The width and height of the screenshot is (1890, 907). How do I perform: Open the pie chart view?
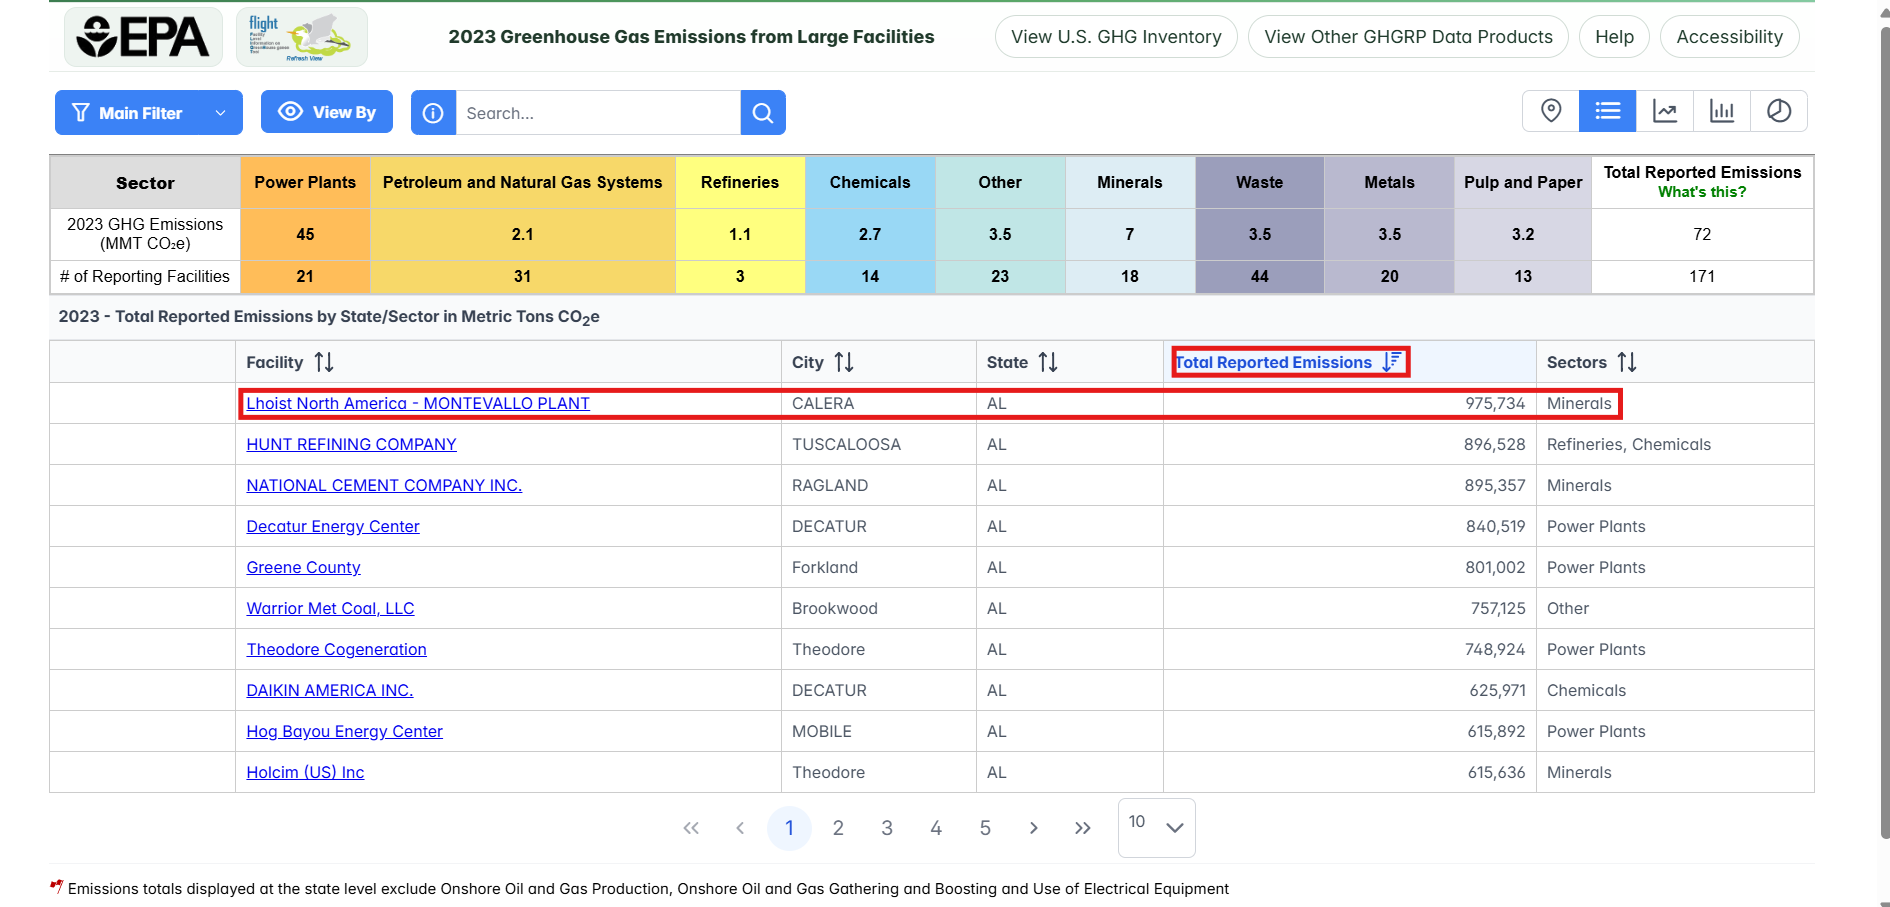coord(1779,111)
